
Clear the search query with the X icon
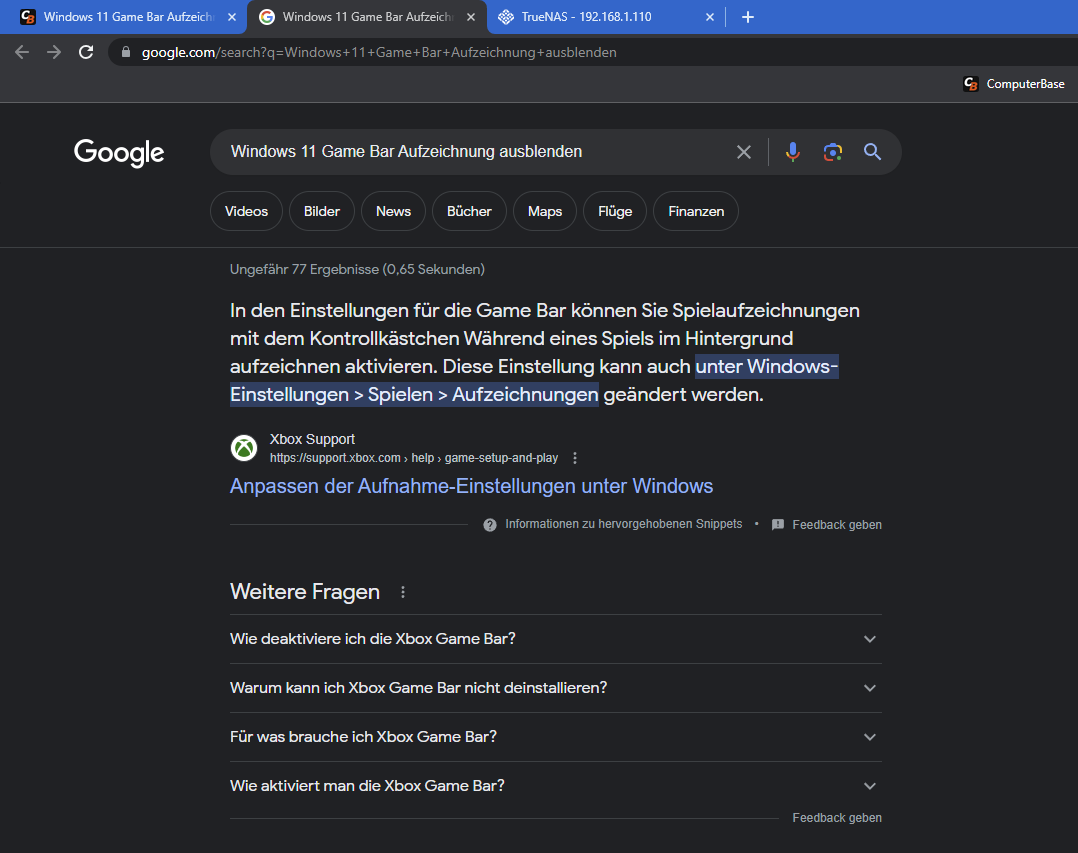tap(744, 152)
